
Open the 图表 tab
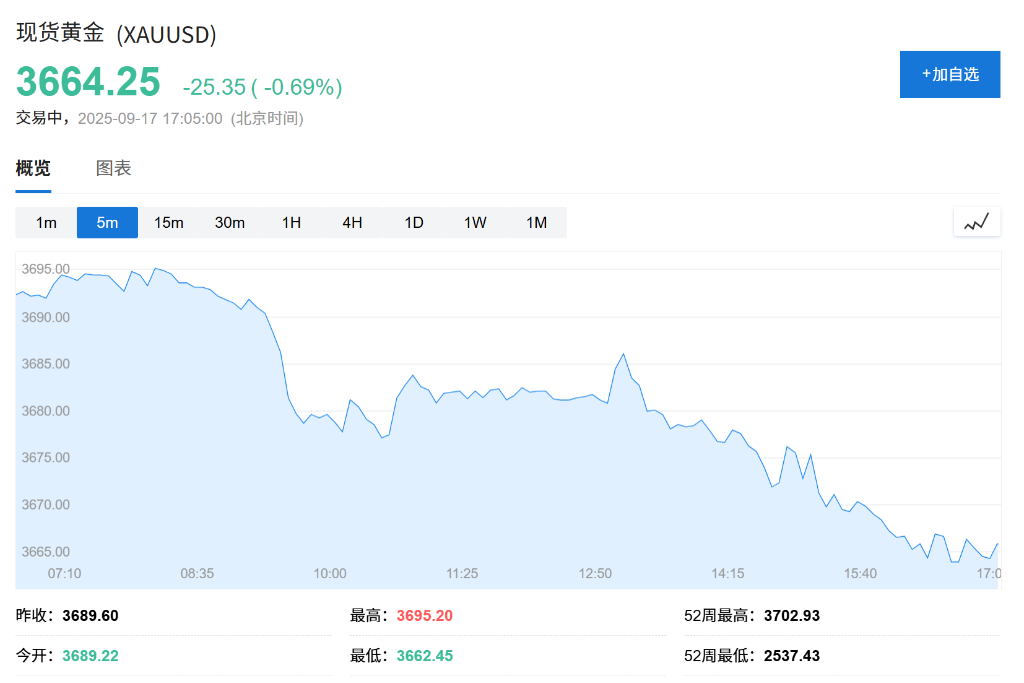coord(113,168)
